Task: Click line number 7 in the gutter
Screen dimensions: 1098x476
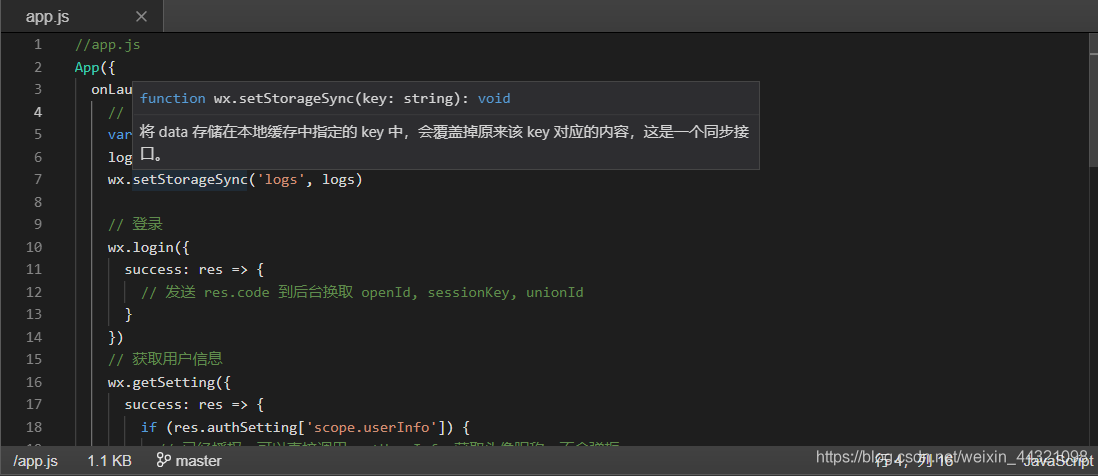Action: [37, 180]
